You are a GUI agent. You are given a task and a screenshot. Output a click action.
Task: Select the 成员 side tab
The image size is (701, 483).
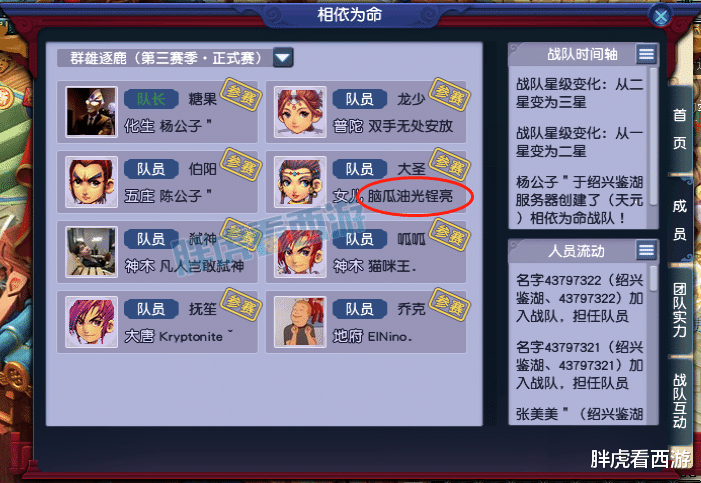pyautogui.click(x=680, y=220)
